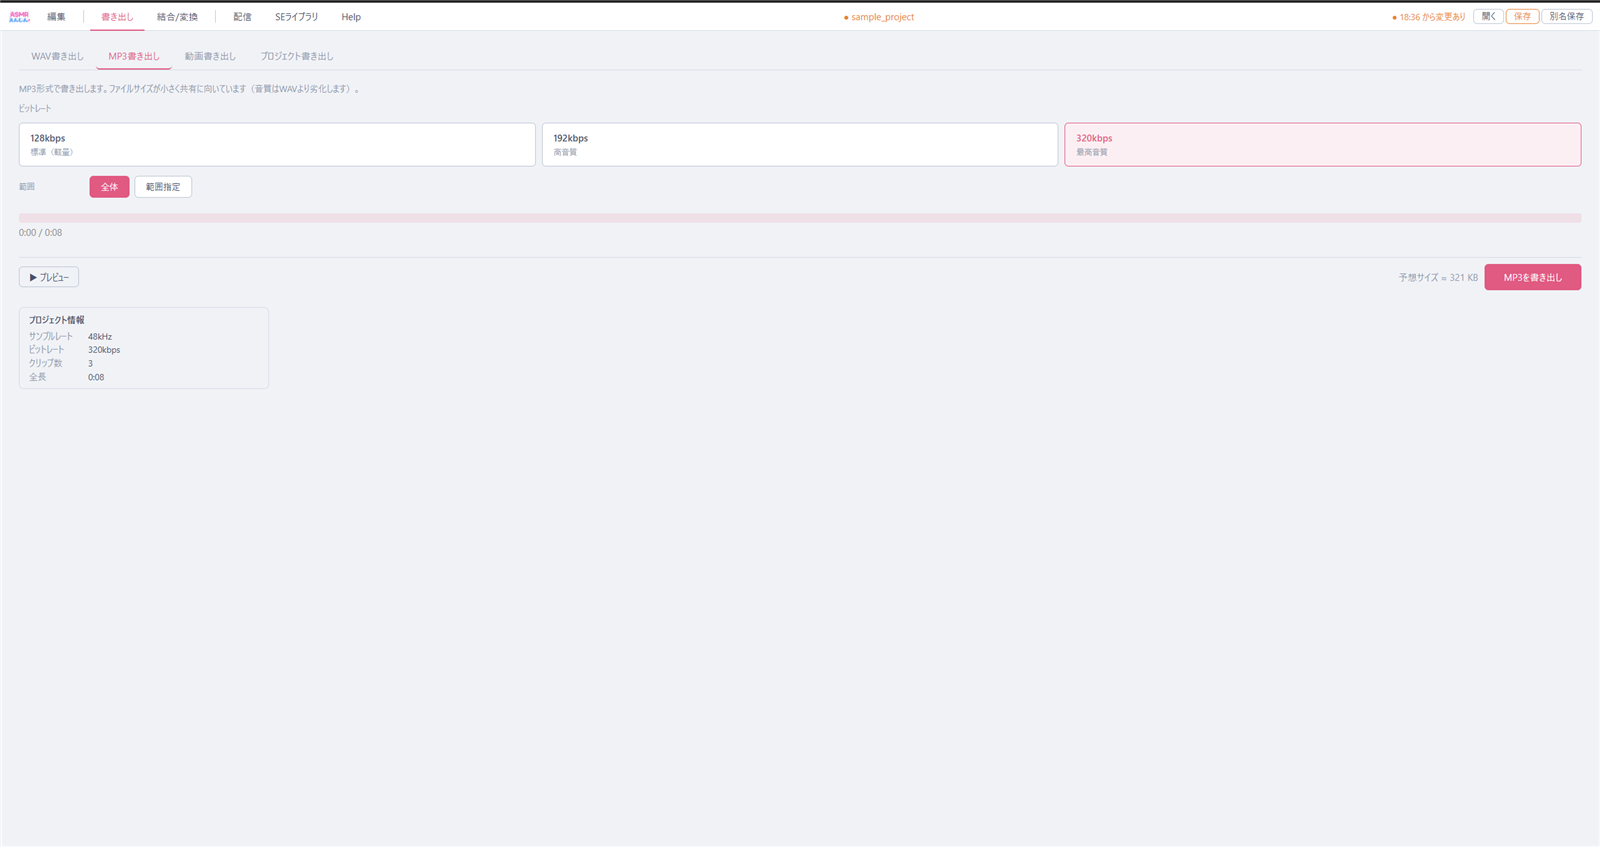Click the ASMR app logo icon
The image size is (1600, 847).
coord(19,17)
